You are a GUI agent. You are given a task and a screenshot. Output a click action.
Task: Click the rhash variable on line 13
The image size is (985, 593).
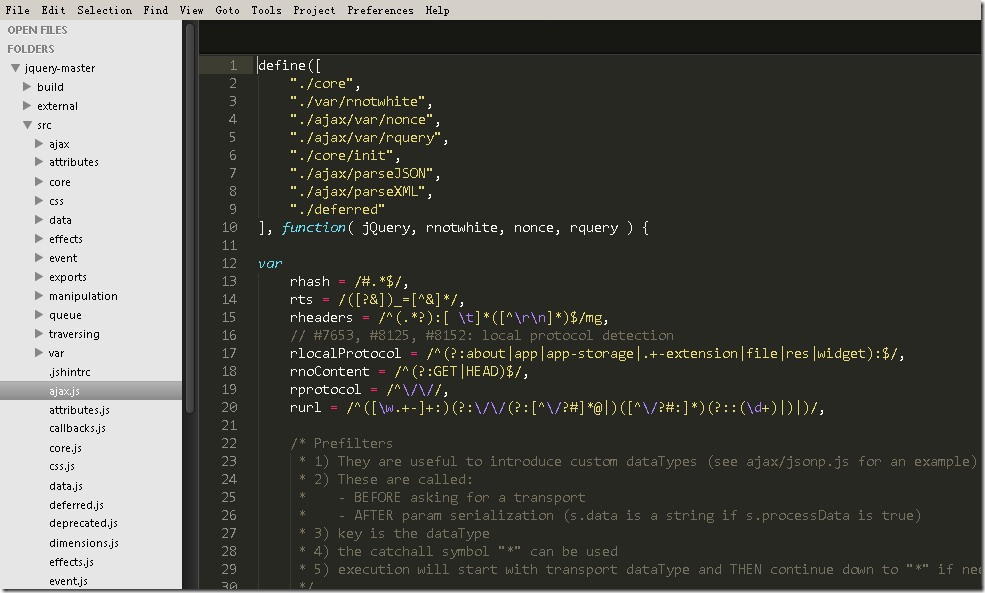310,281
